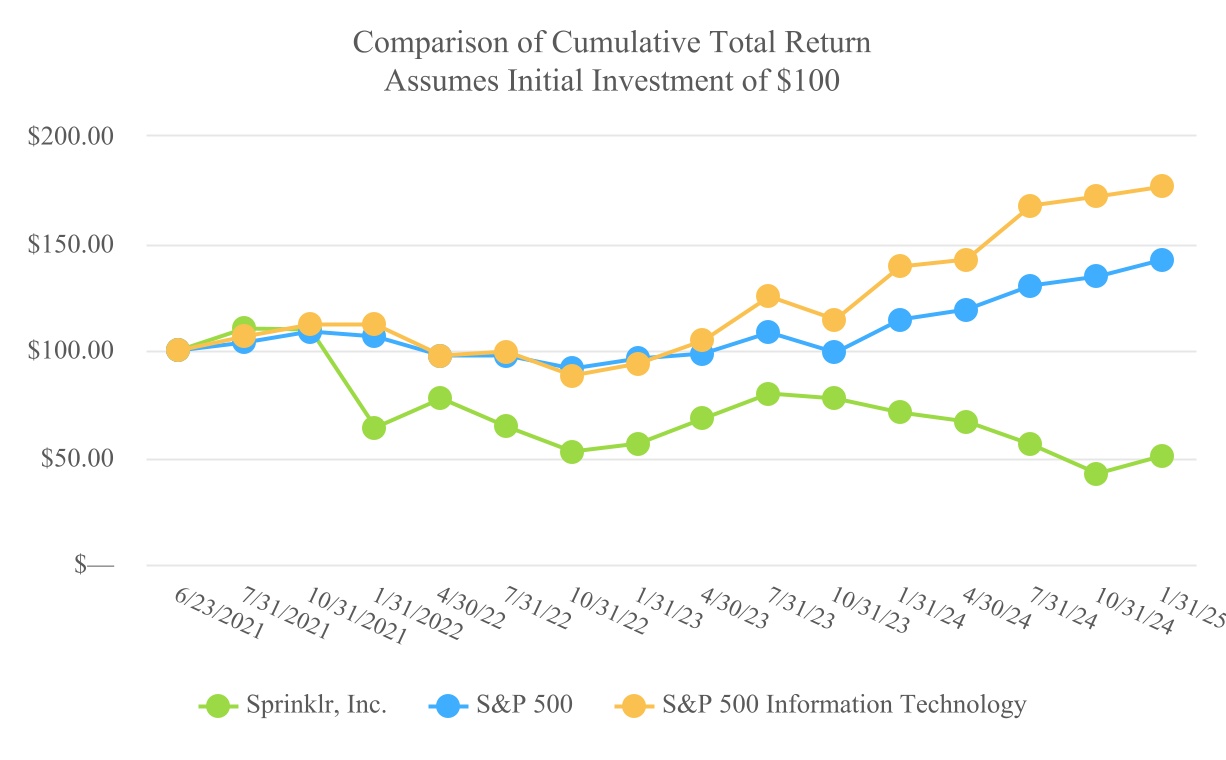1226x760 pixels.
Task: Select the orange data point at 1/31/25
Action: (1161, 186)
